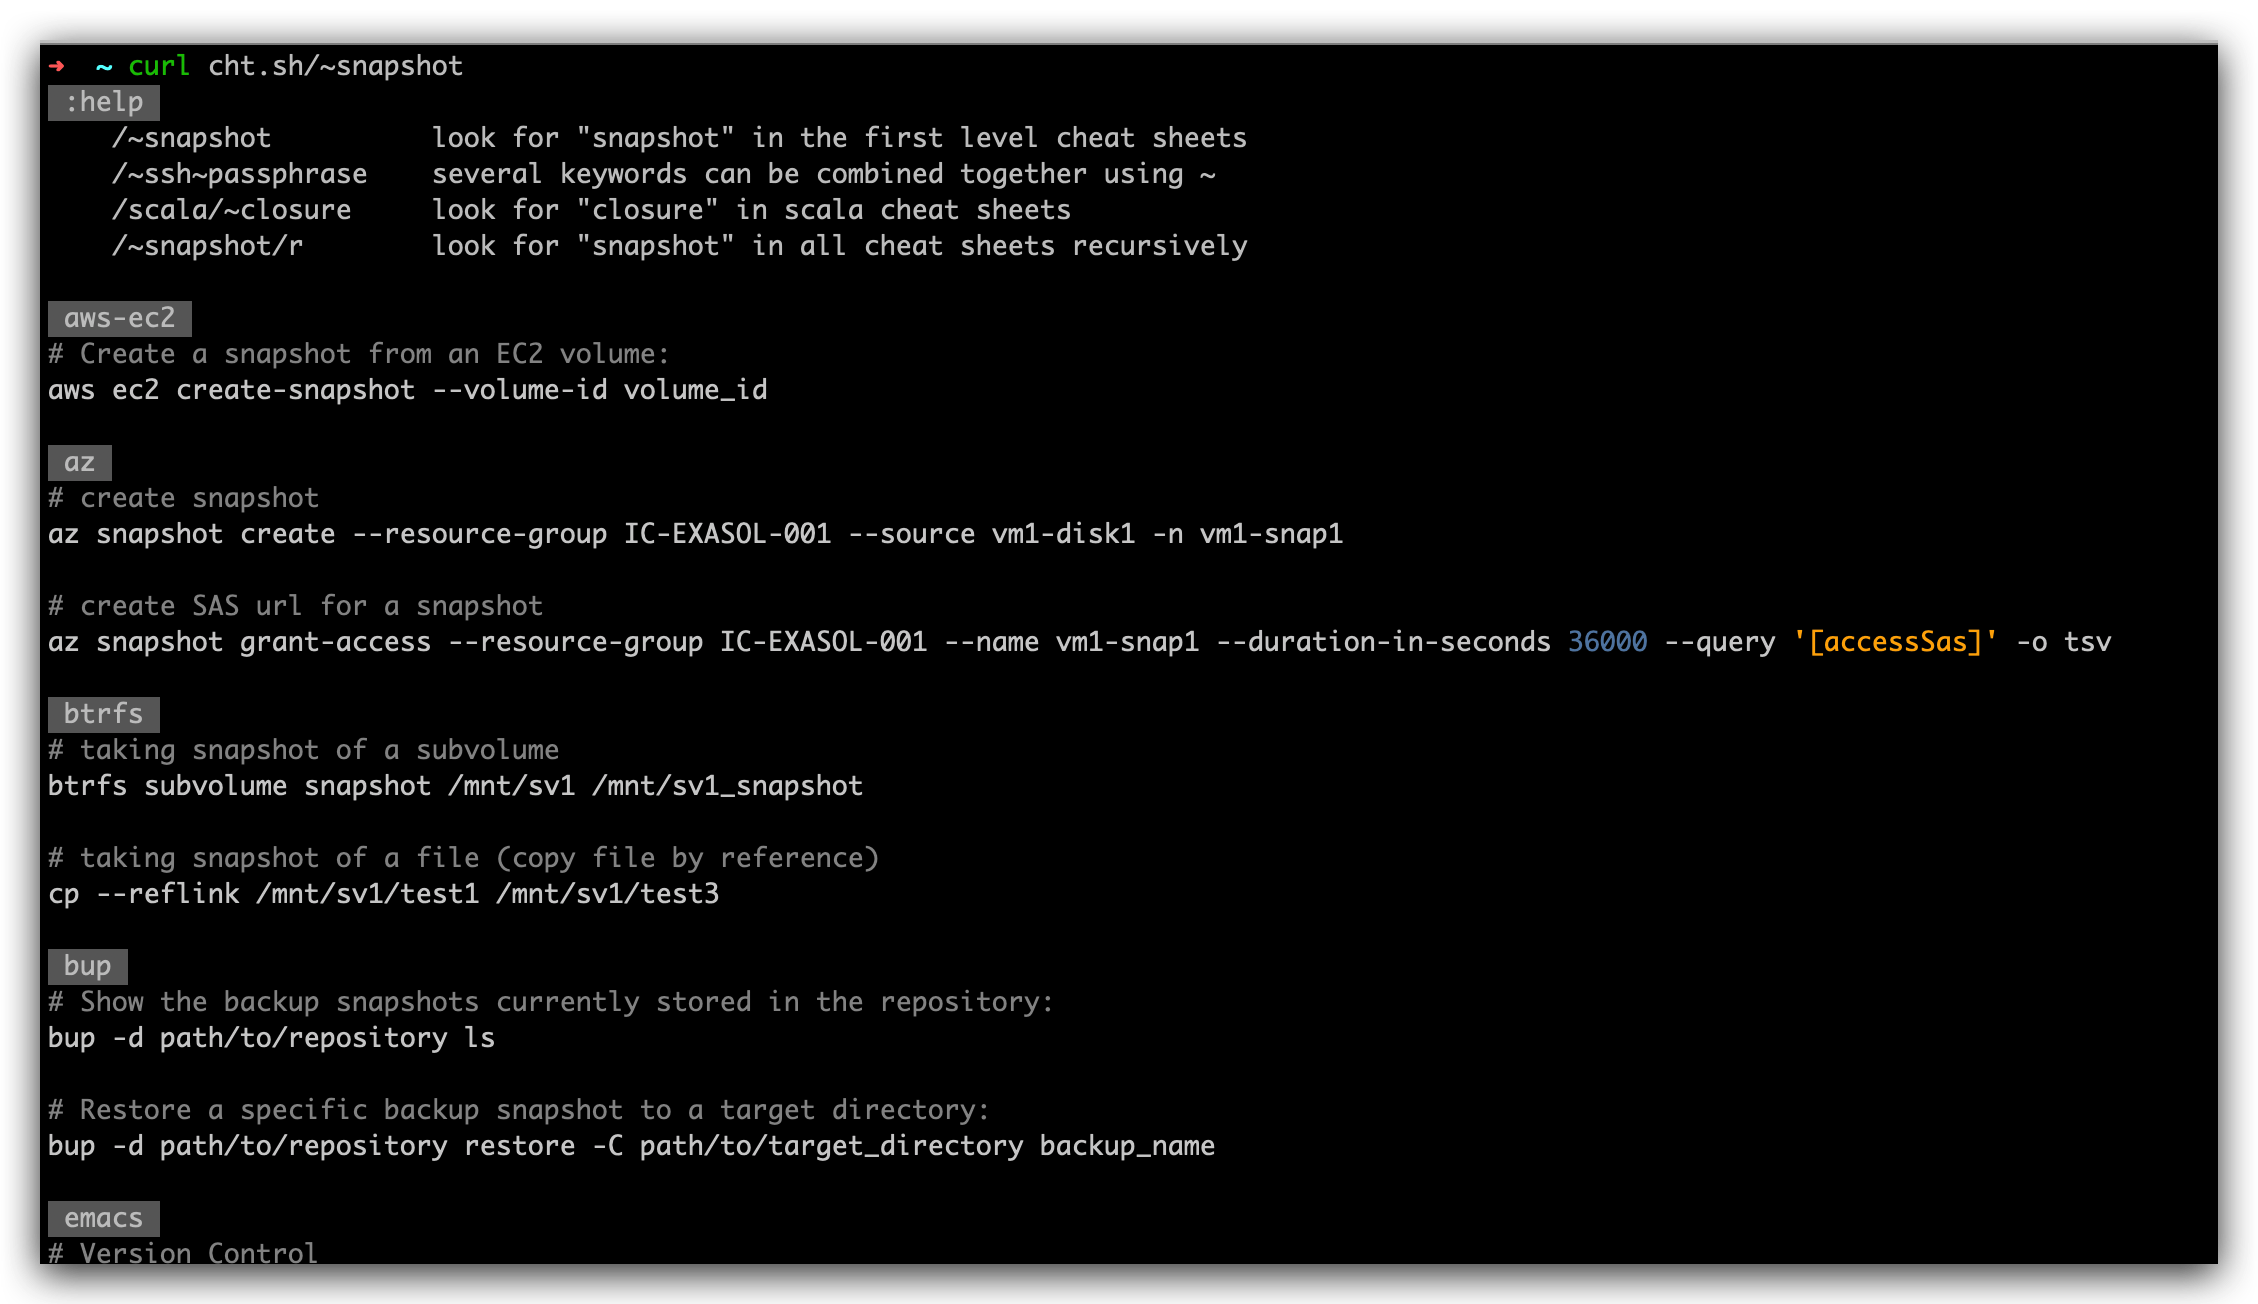
Task: Click '/~snapshot/r' help entry
Action: tap(207, 246)
